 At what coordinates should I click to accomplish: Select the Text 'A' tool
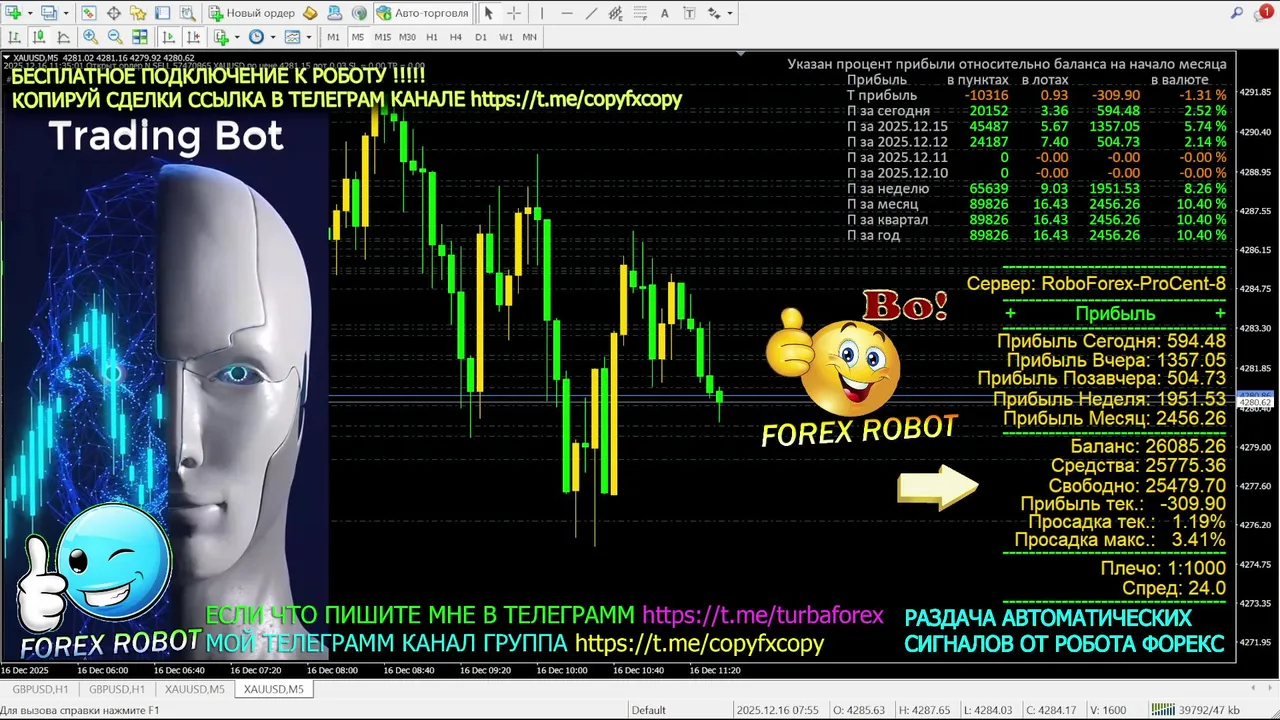[665, 13]
